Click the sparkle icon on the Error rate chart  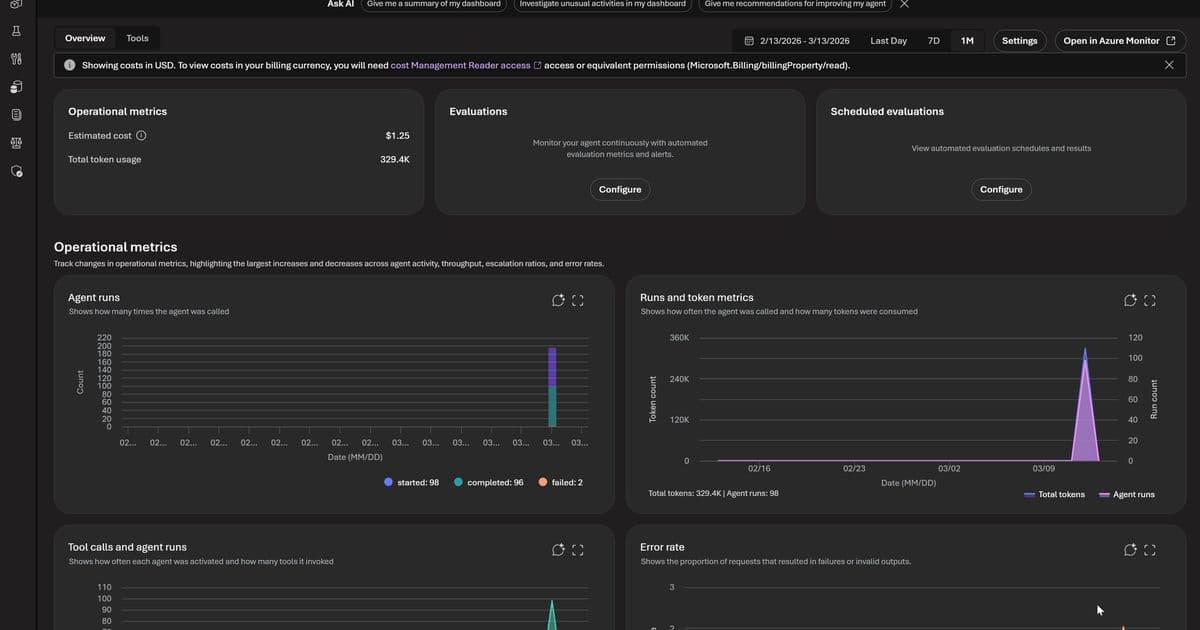1129,549
